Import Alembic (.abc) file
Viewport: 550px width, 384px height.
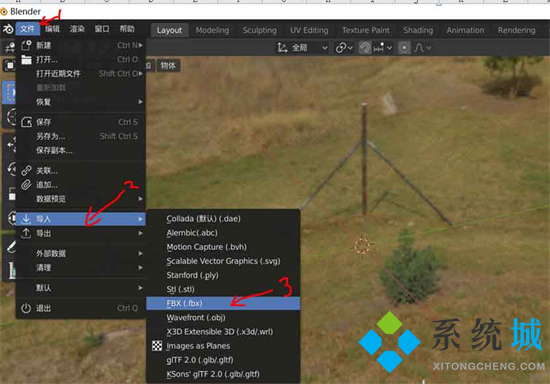(223, 233)
